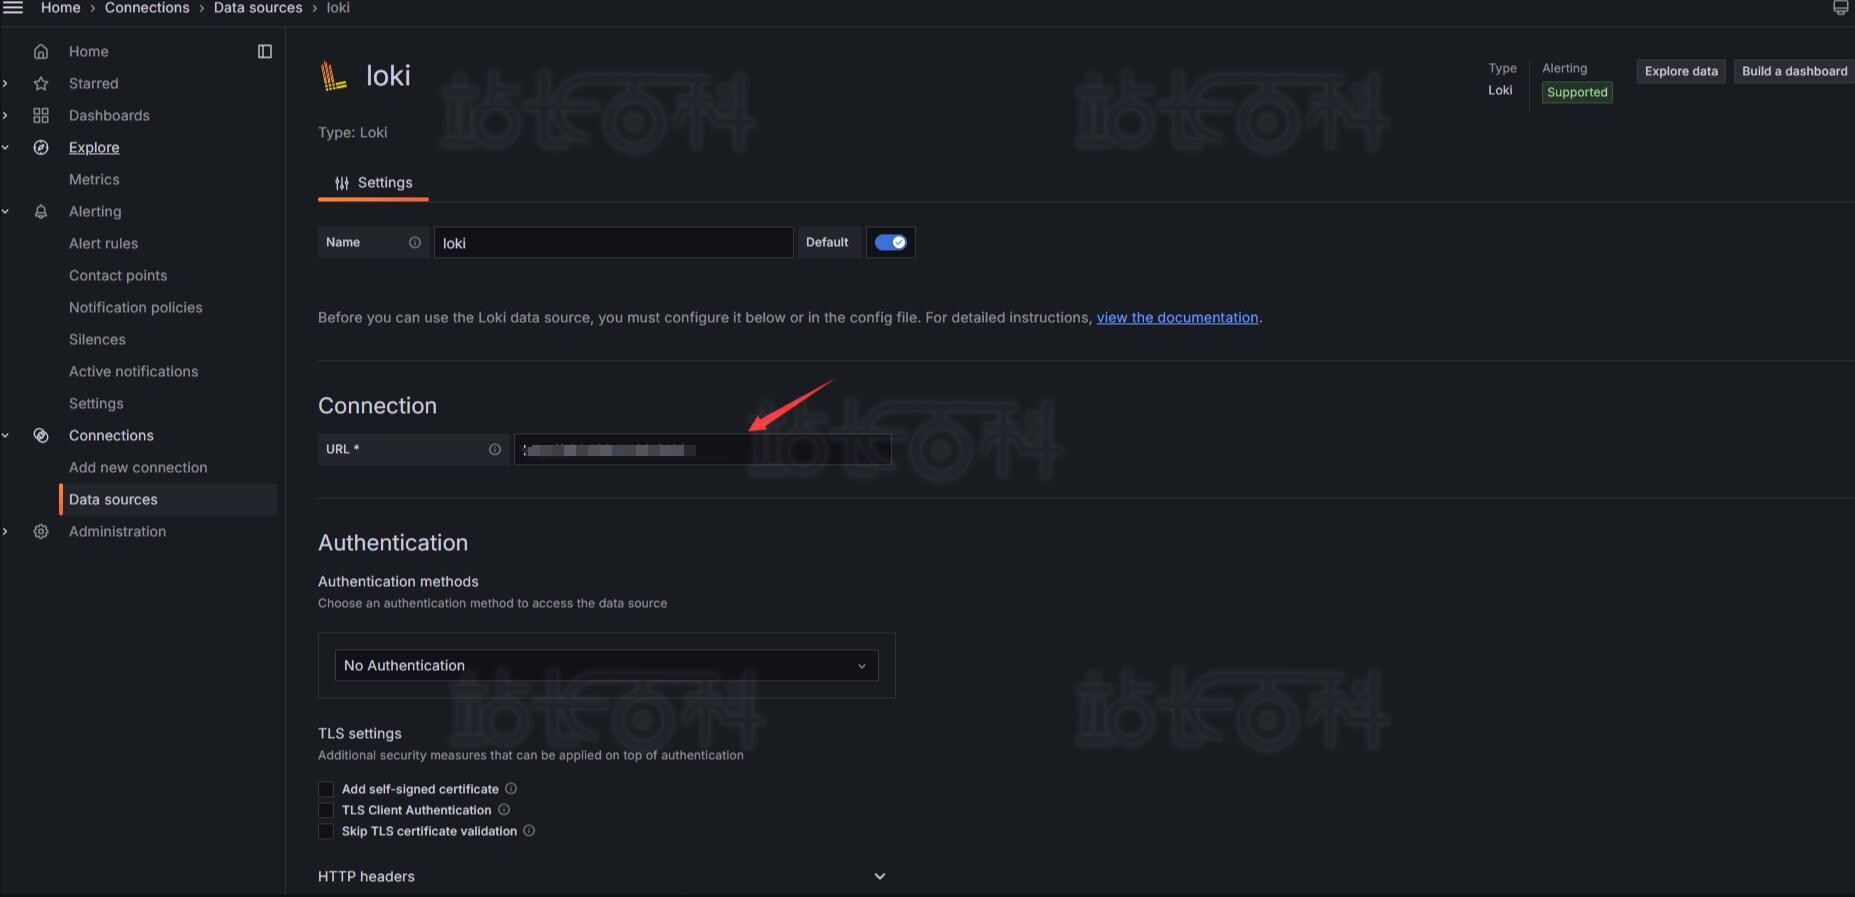The height and width of the screenshot is (897, 1855).
Task: Click the Alerting bell icon
Action: [41, 211]
